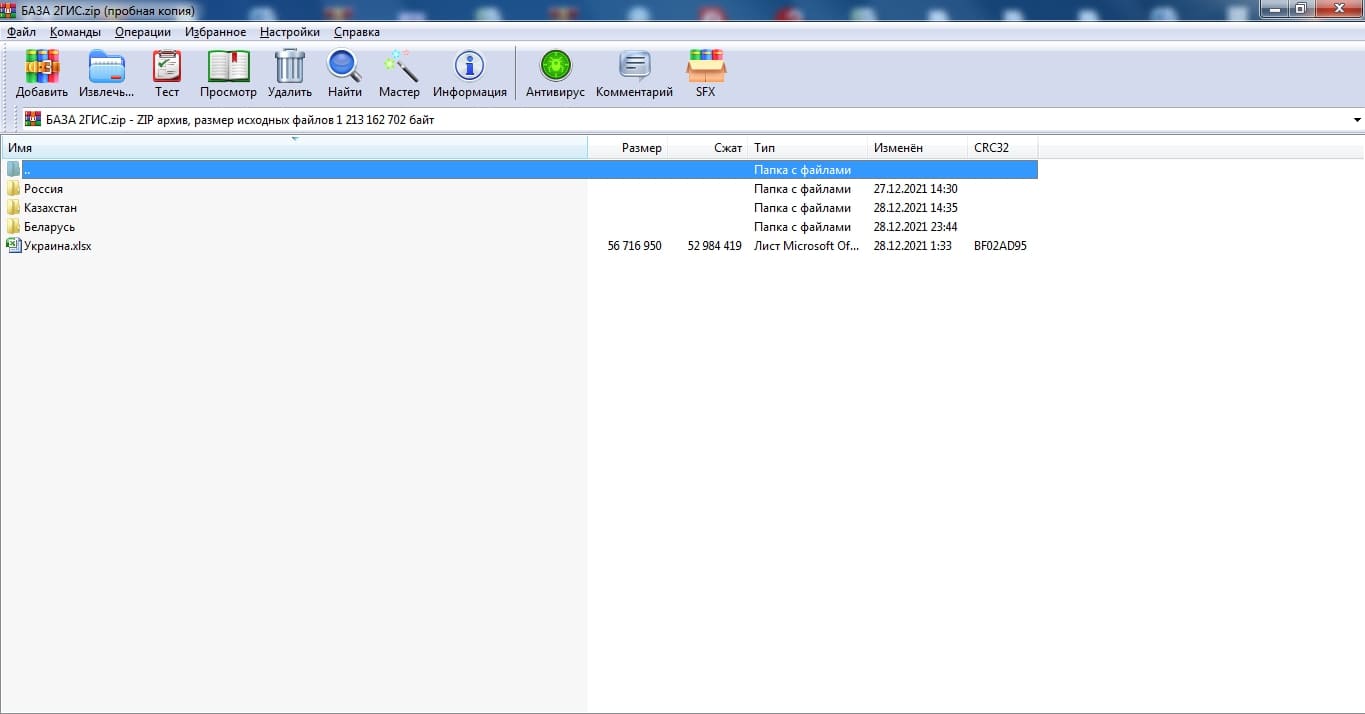Click the date 27.12.2021 14:30
This screenshot has height=714, width=1365.
tap(915, 188)
